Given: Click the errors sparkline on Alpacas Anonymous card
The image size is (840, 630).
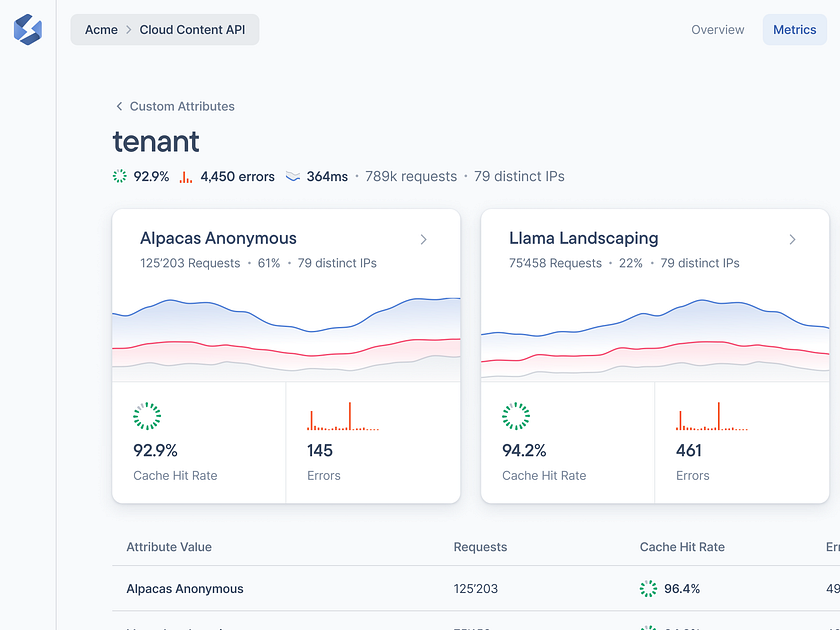Looking at the screenshot, I should [344, 416].
